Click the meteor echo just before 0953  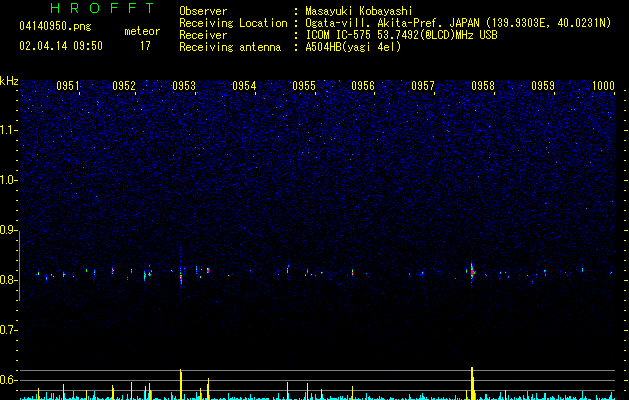[181, 275]
